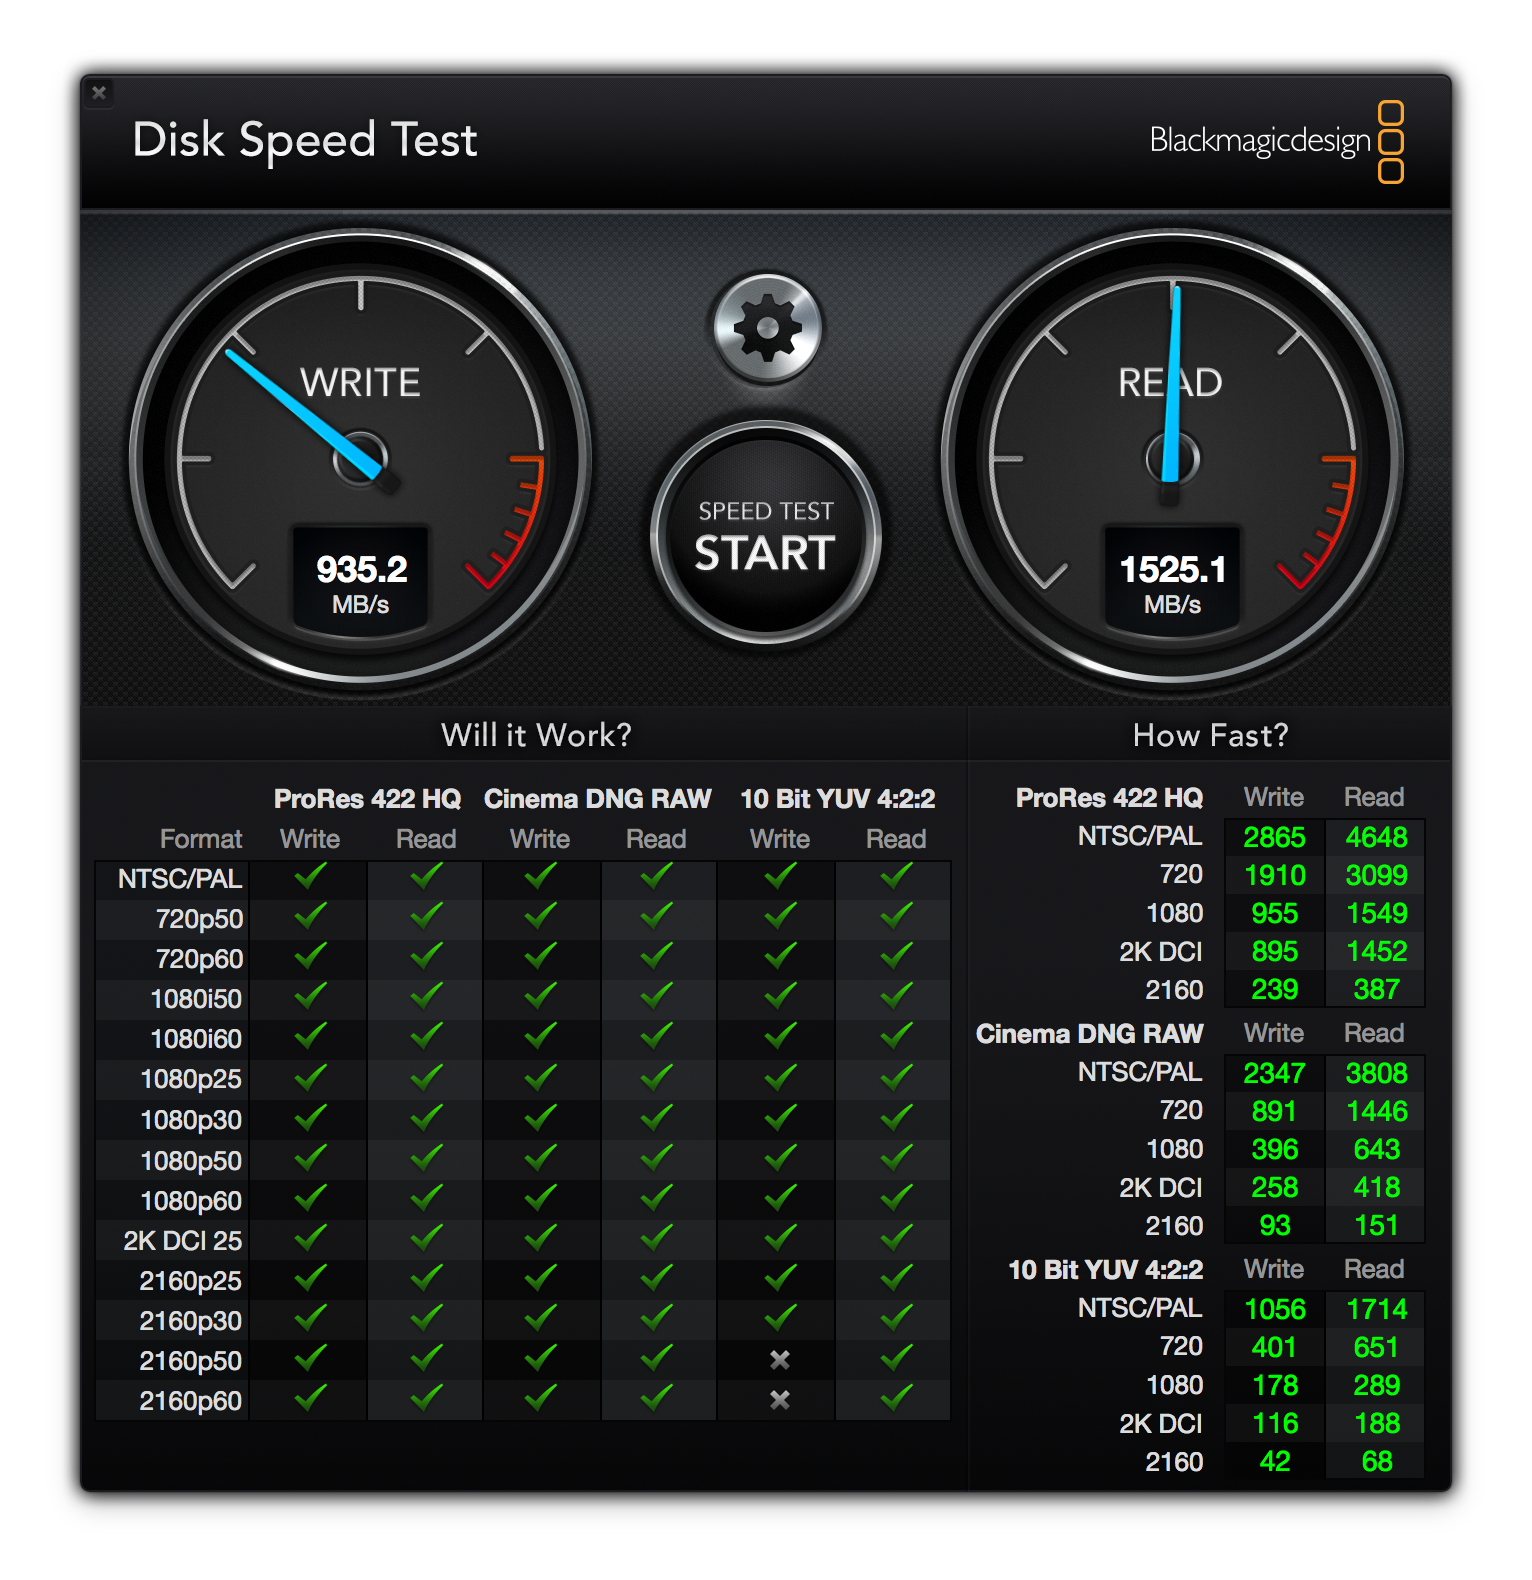Click NTSC/PAL YUV read checkmark
Image resolution: width=1532 pixels, height=1580 pixels.
896,877
